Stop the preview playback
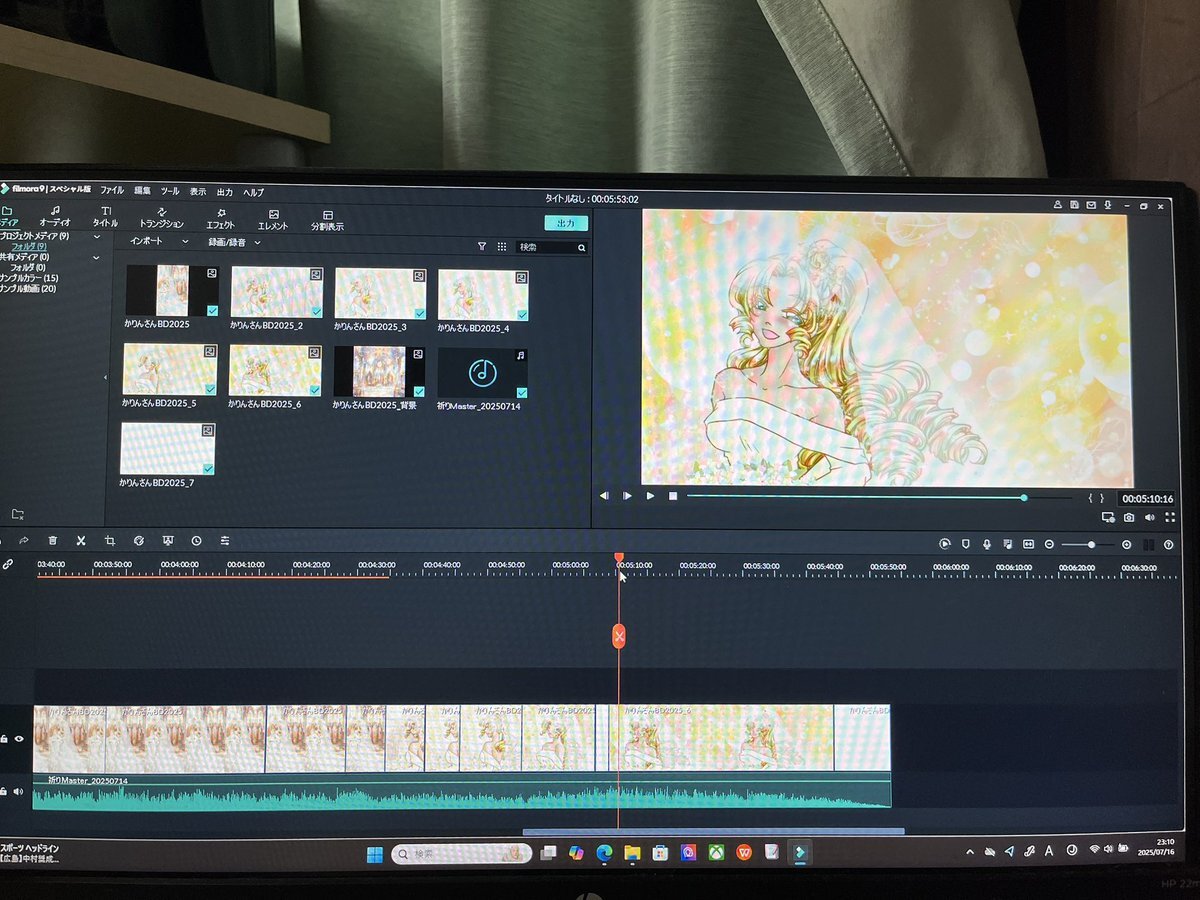This screenshot has height=900, width=1200. click(673, 496)
